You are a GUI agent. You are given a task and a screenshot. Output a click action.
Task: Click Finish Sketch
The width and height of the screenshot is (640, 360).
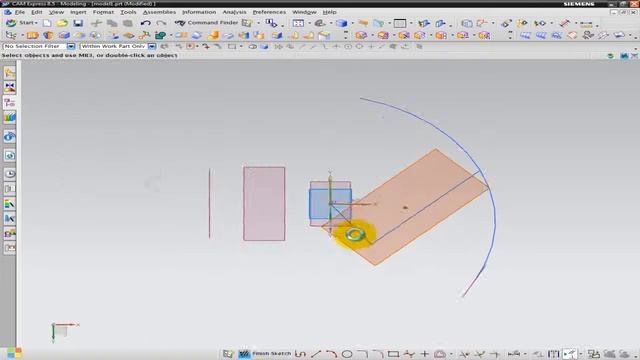pyautogui.click(x=265, y=353)
